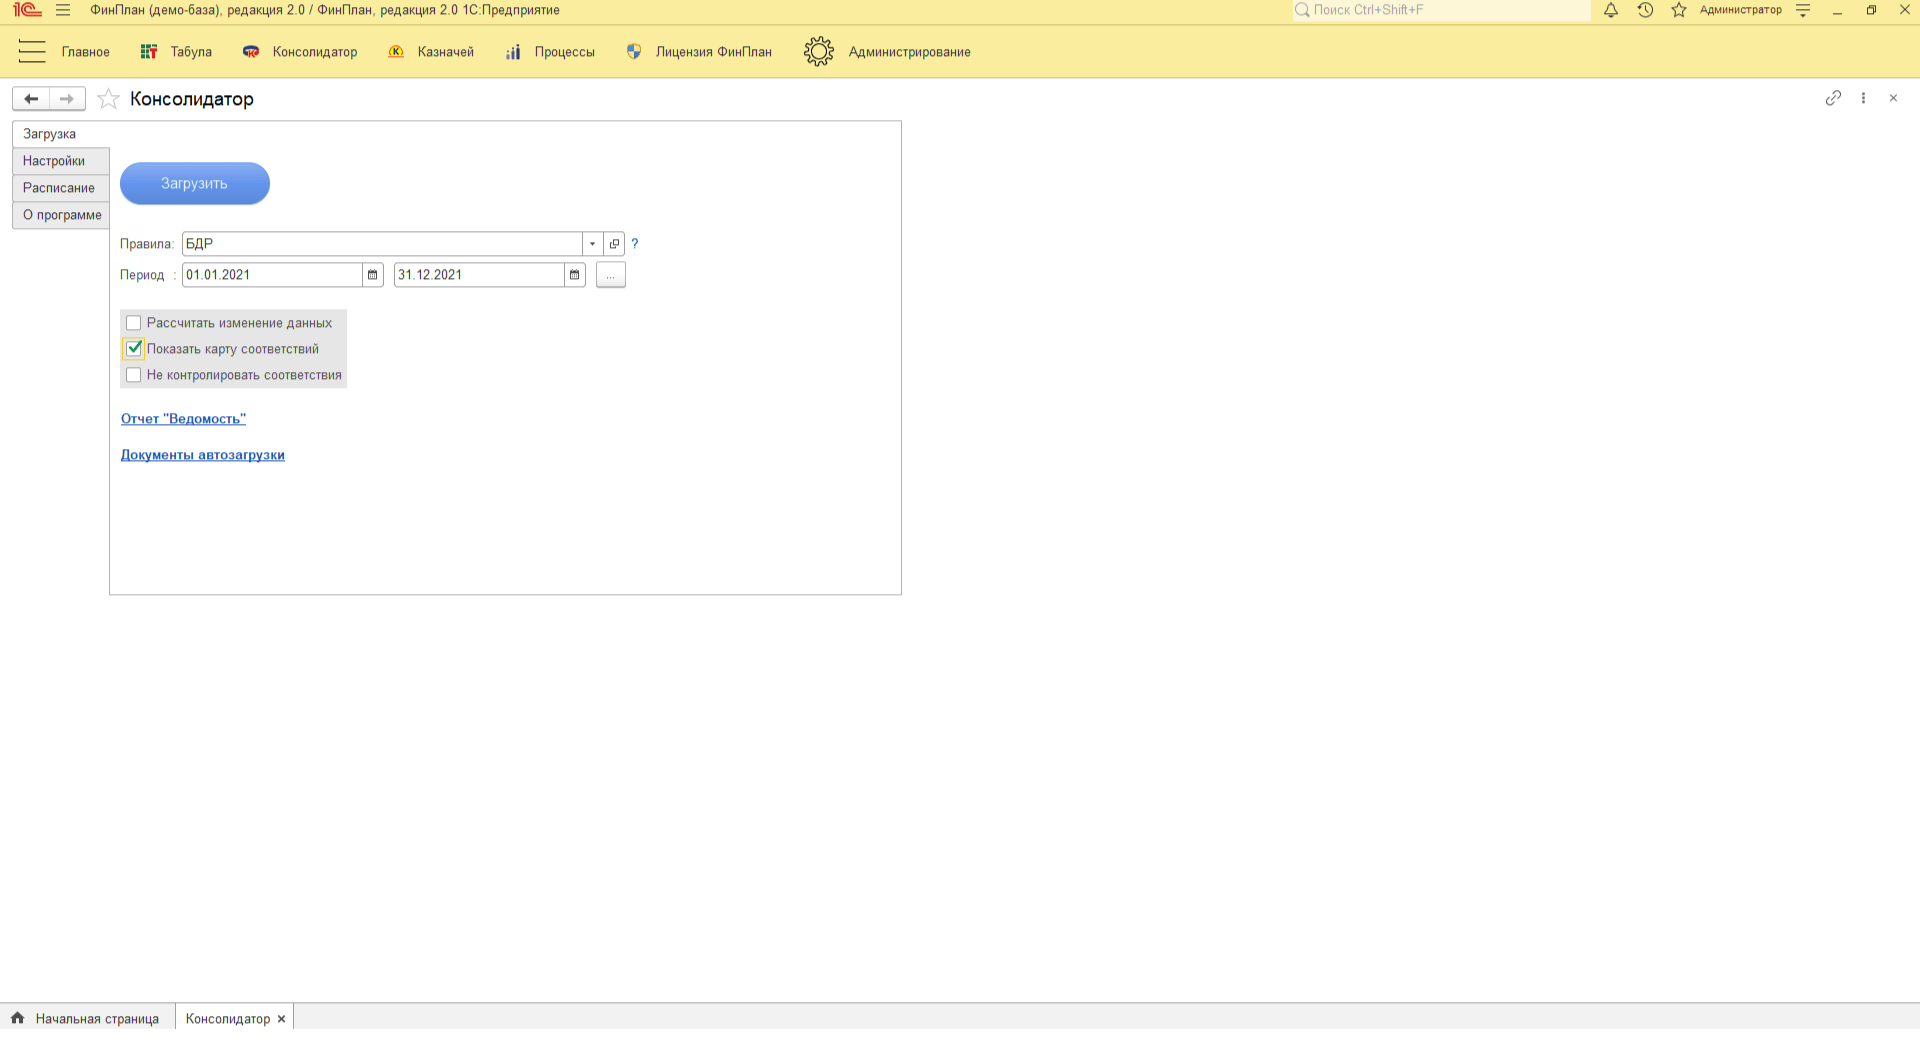This screenshot has width=1920, height=1040.
Task: Click the 1C logo icon
Action: (27, 10)
